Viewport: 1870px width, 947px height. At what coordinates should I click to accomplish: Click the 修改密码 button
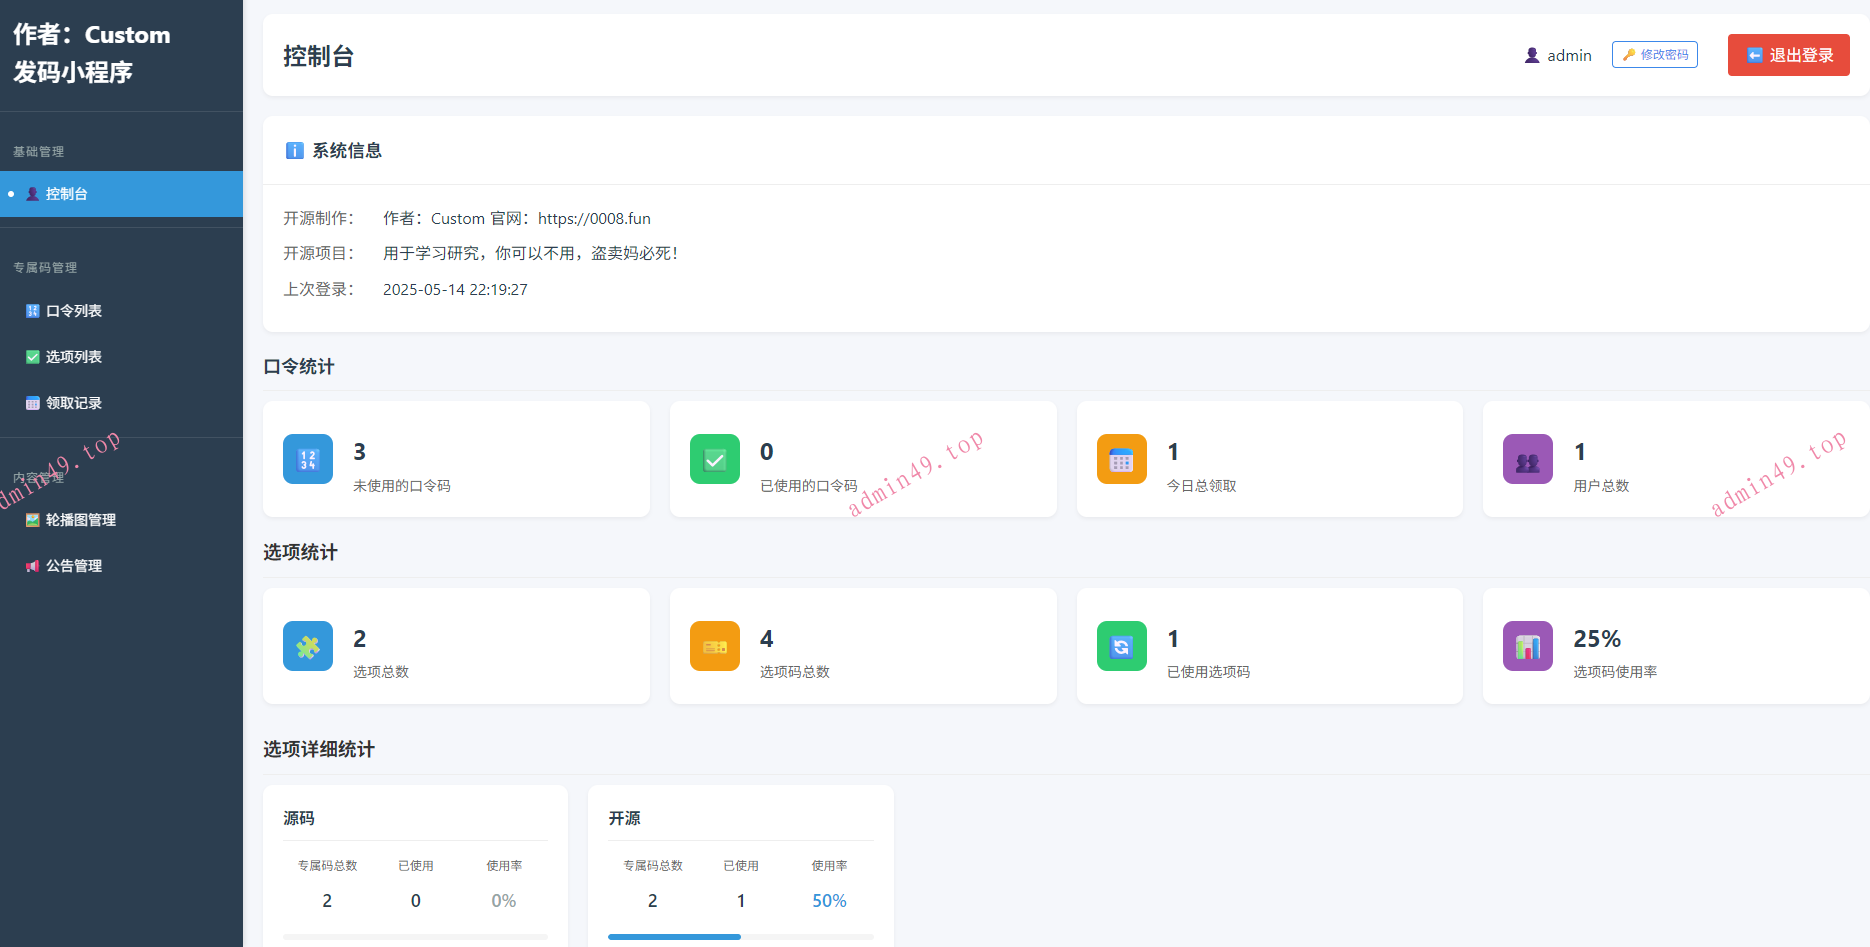point(1654,55)
